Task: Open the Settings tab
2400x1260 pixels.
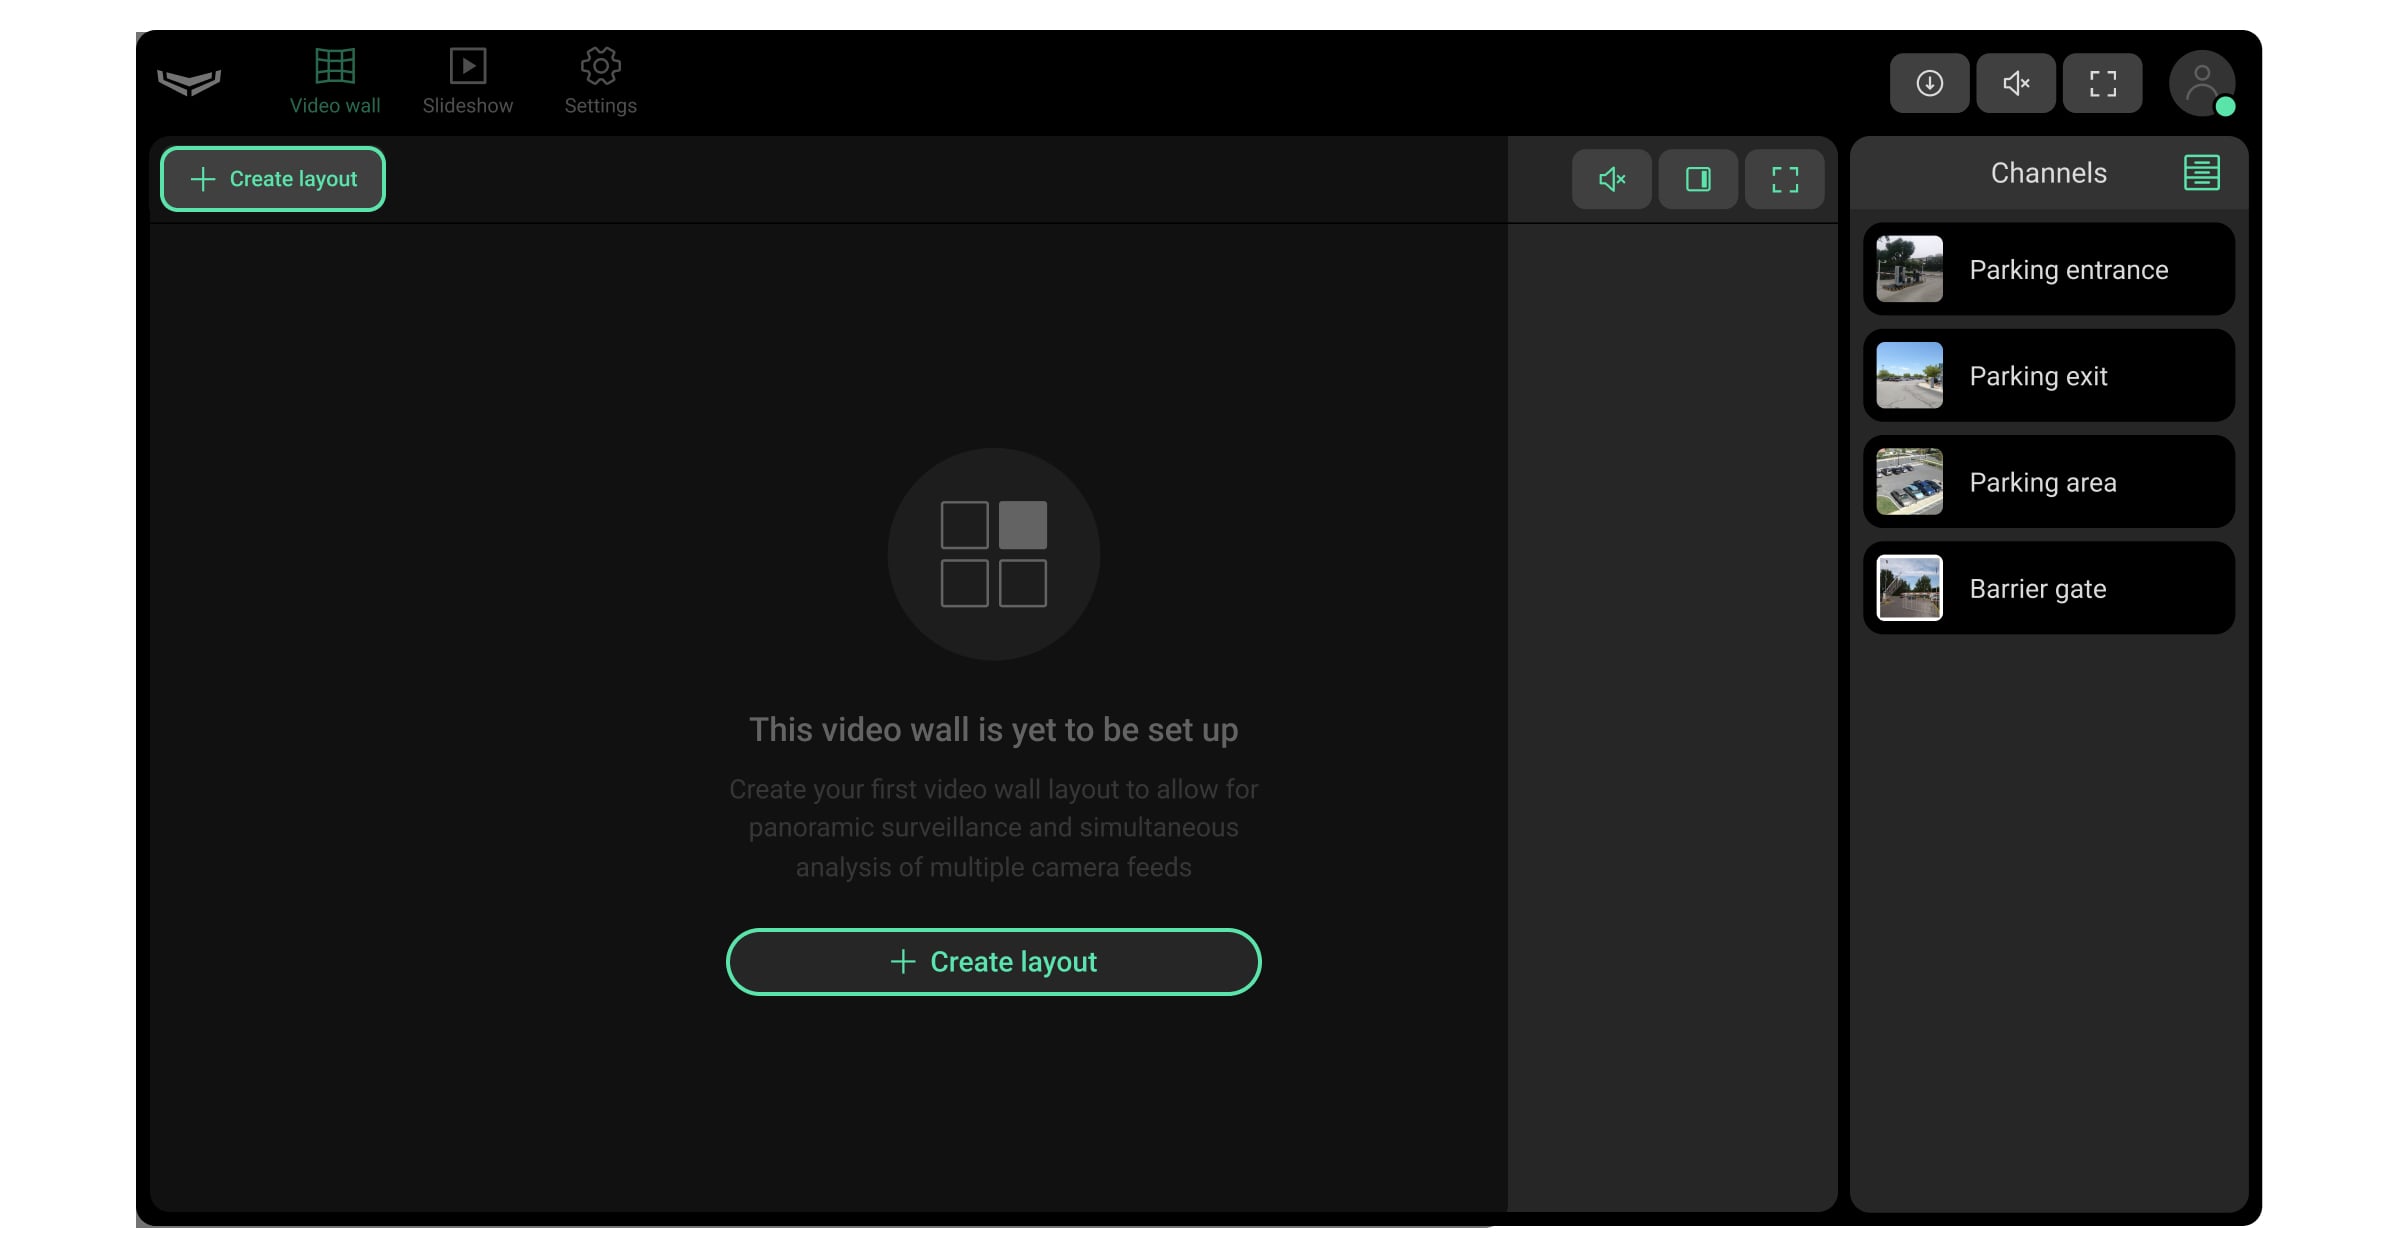Action: pyautogui.click(x=600, y=82)
